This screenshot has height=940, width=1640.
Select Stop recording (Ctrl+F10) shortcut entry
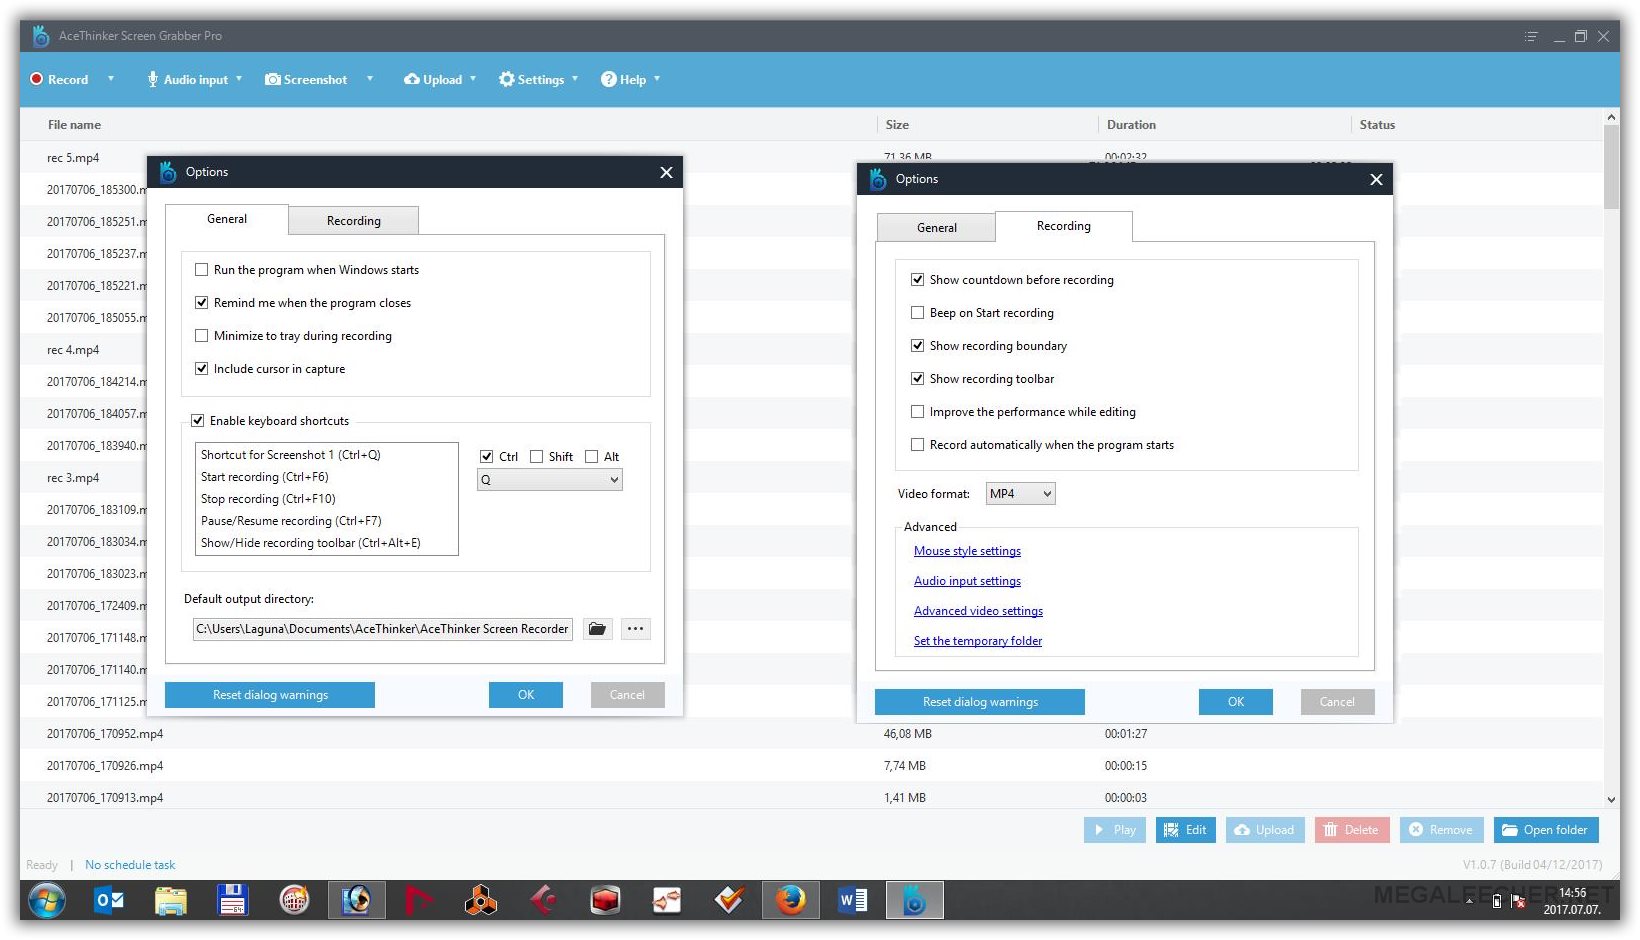(x=268, y=499)
